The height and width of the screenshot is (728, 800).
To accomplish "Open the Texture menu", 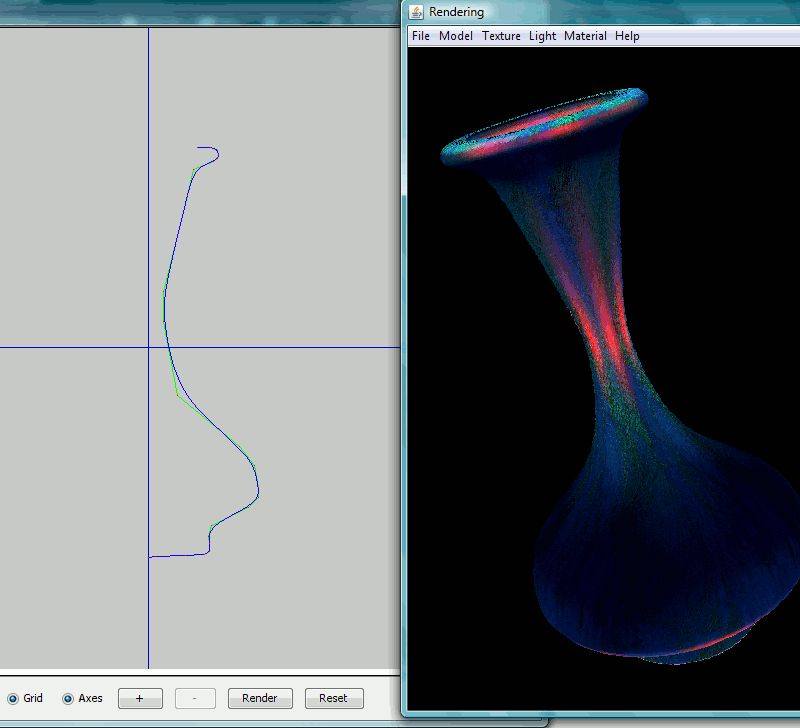I will [501, 36].
